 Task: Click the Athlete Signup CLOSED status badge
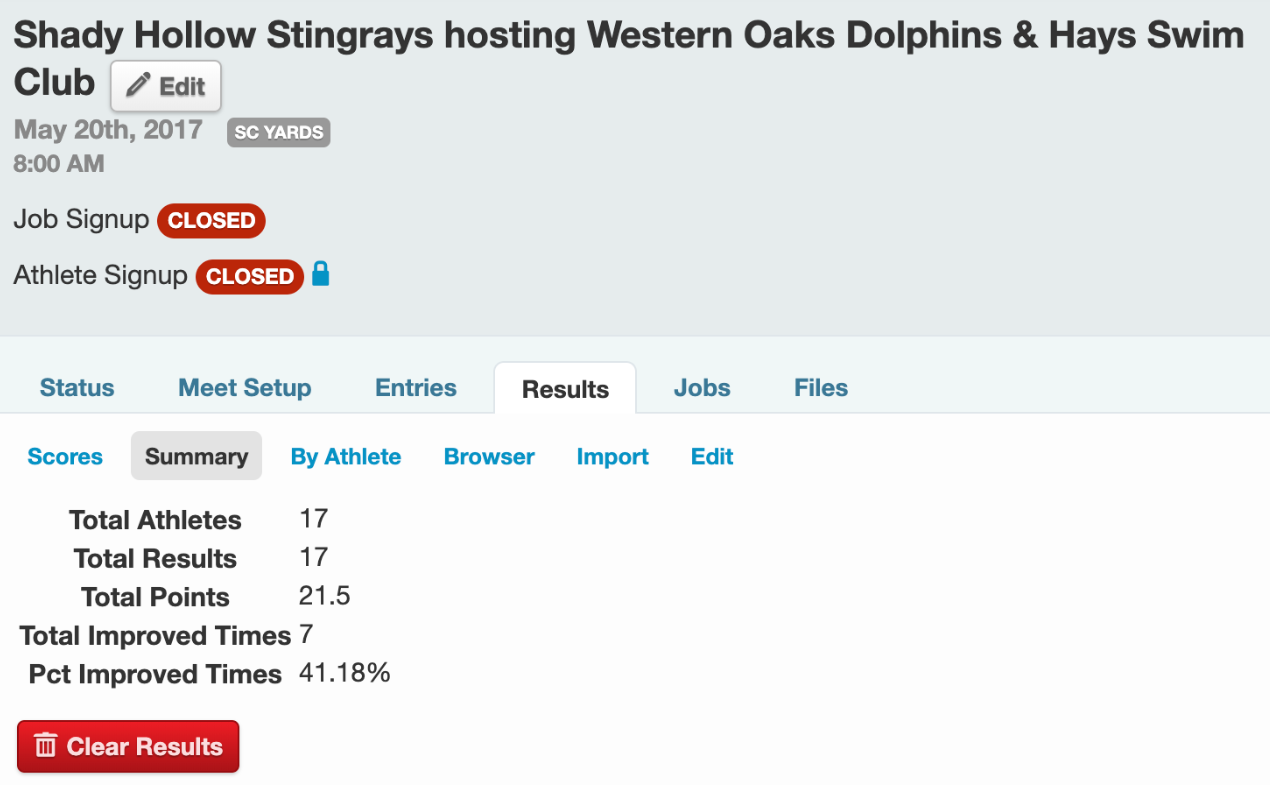(249, 276)
